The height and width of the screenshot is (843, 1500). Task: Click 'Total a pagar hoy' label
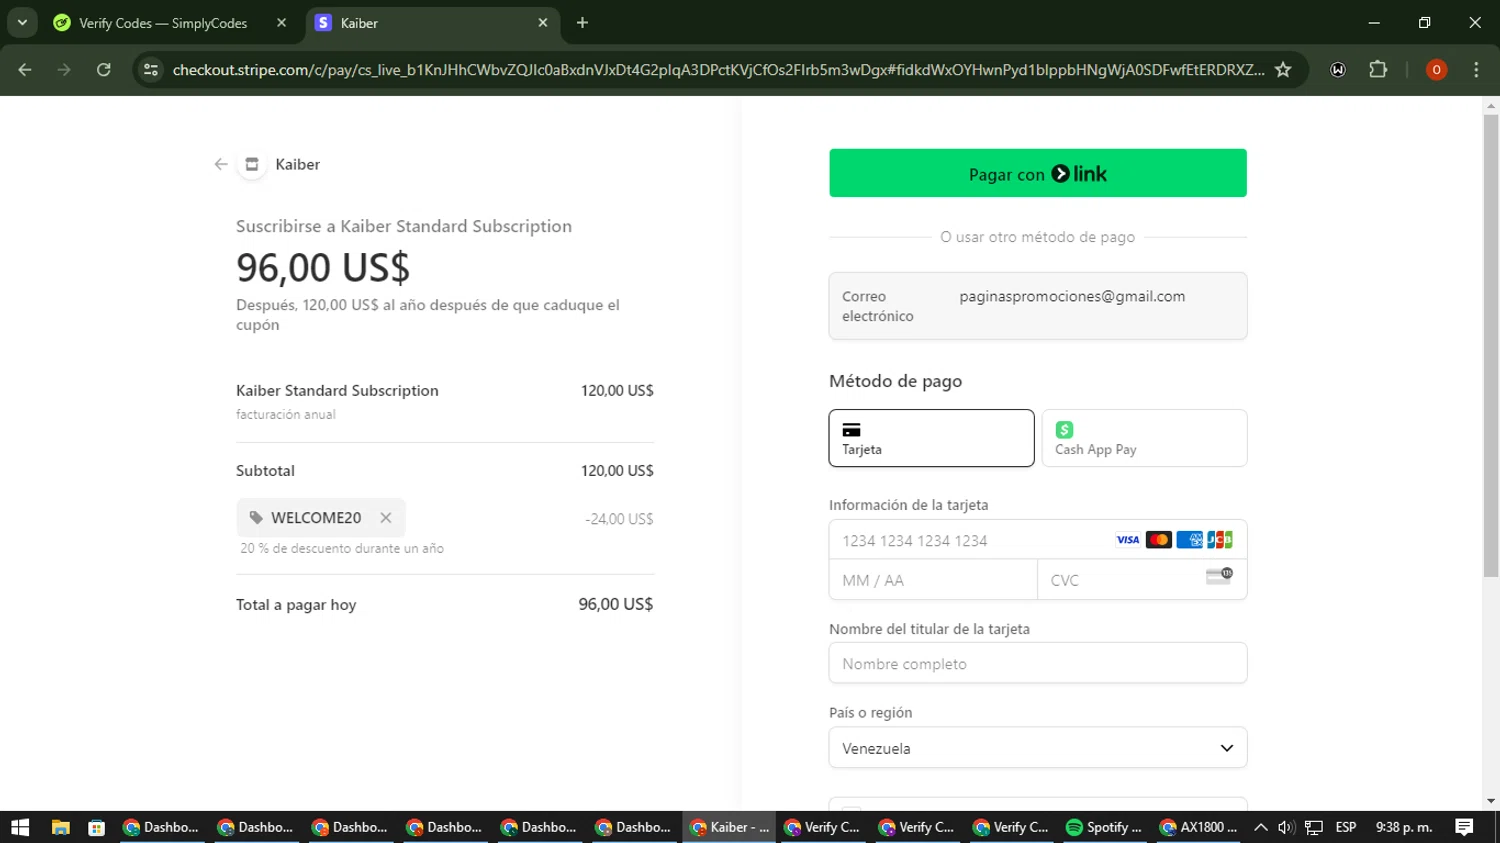point(296,605)
